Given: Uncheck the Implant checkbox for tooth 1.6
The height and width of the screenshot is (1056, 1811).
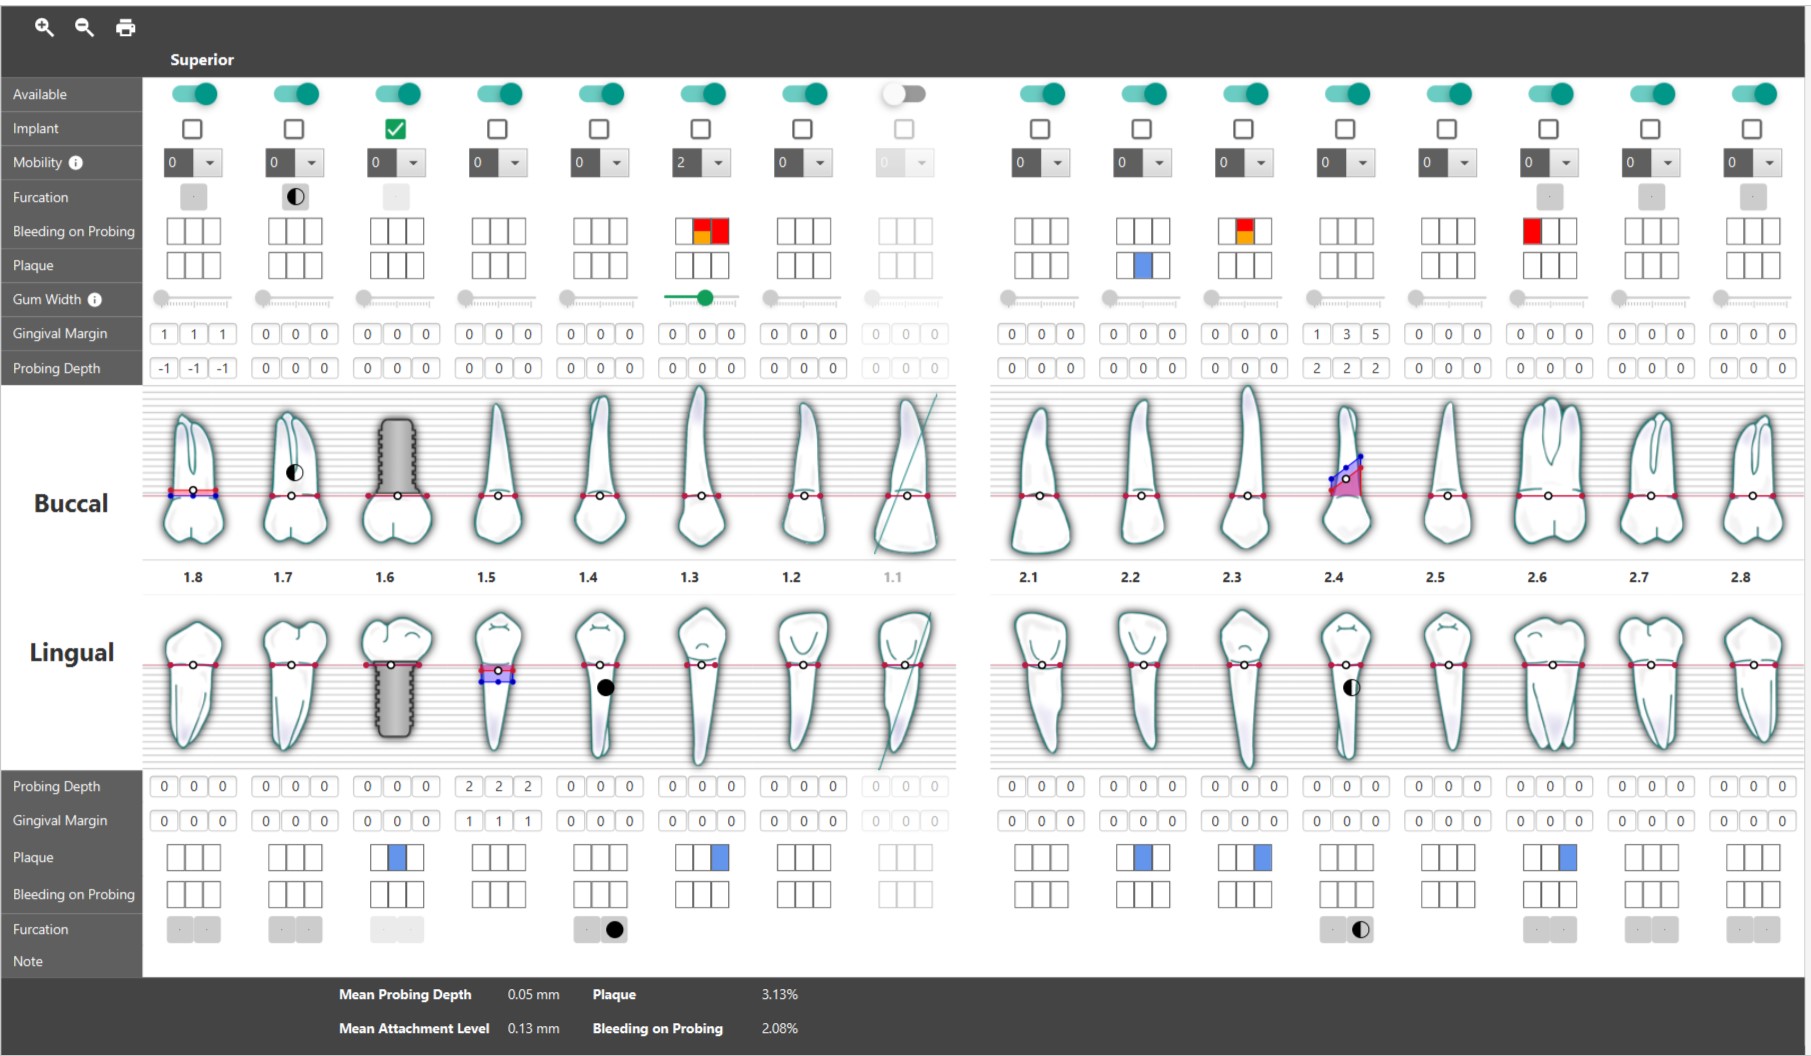Looking at the screenshot, I should pyautogui.click(x=395, y=129).
